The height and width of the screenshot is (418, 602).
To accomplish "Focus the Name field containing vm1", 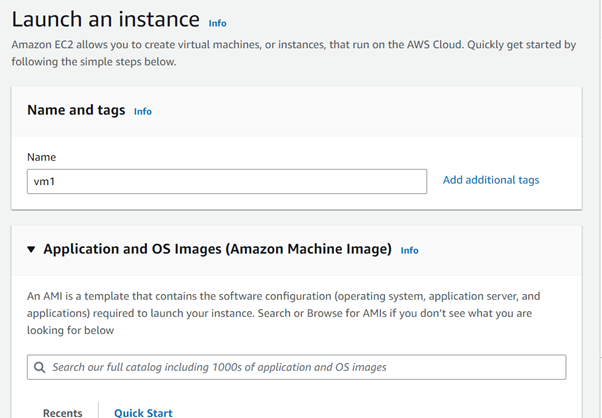I will click(227, 182).
